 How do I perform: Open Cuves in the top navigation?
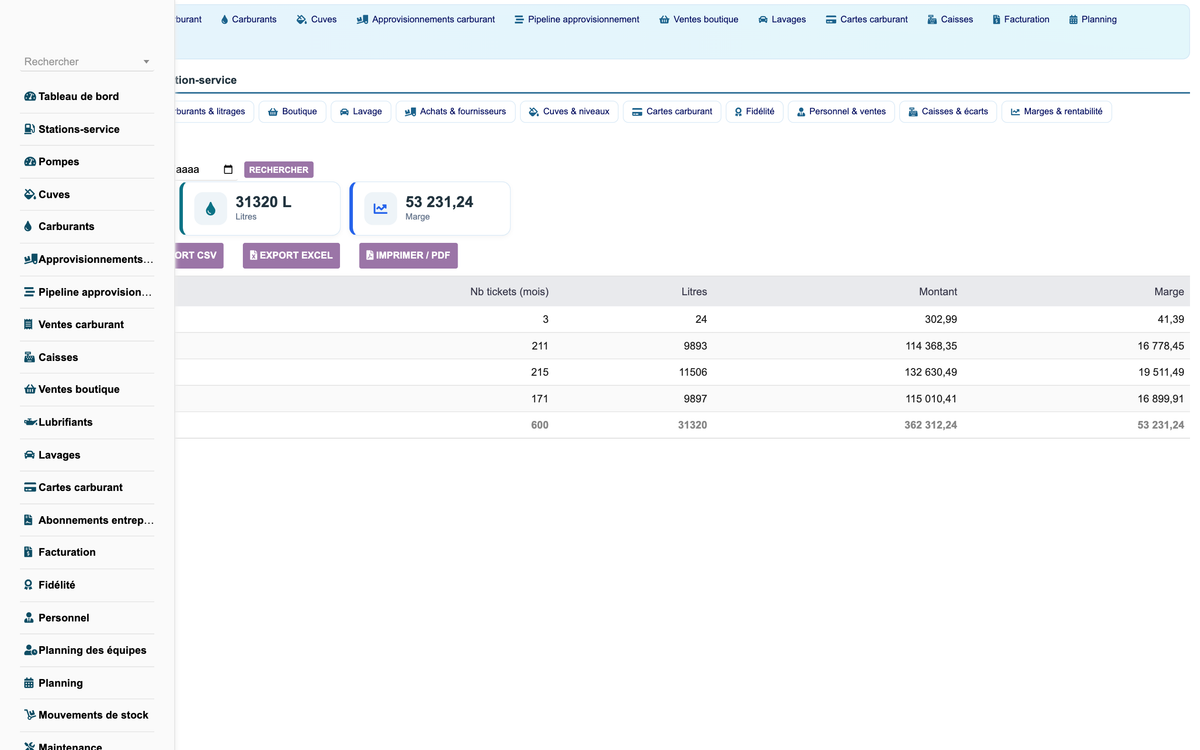[317, 19]
